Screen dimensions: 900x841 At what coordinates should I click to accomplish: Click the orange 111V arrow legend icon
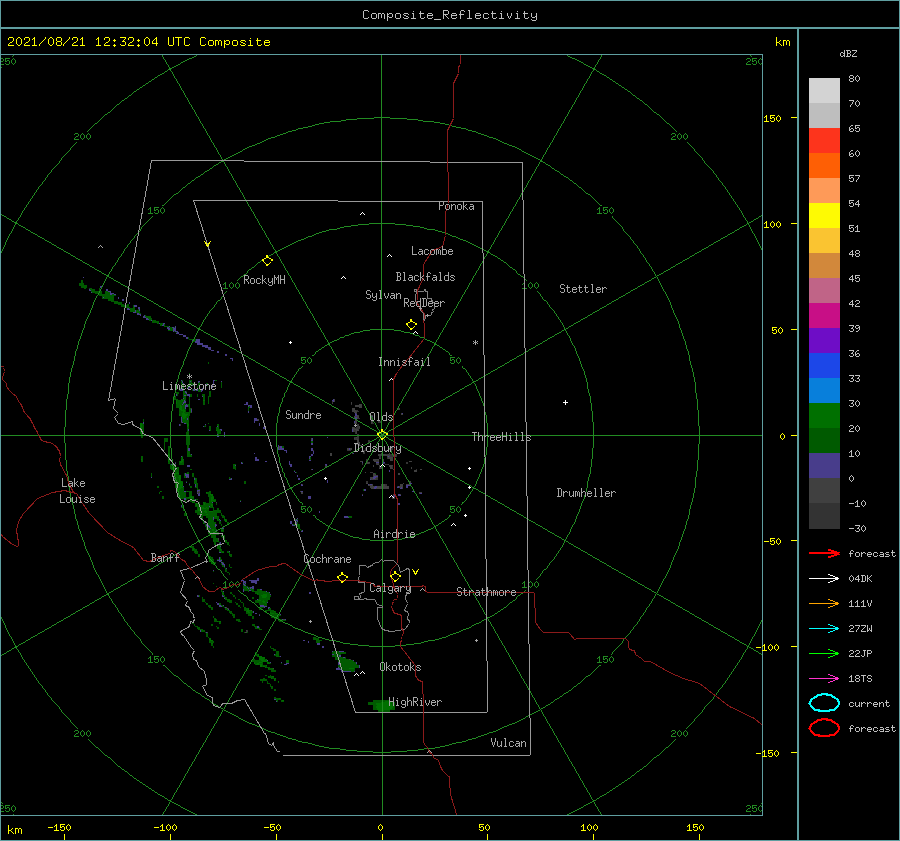[x=824, y=603]
